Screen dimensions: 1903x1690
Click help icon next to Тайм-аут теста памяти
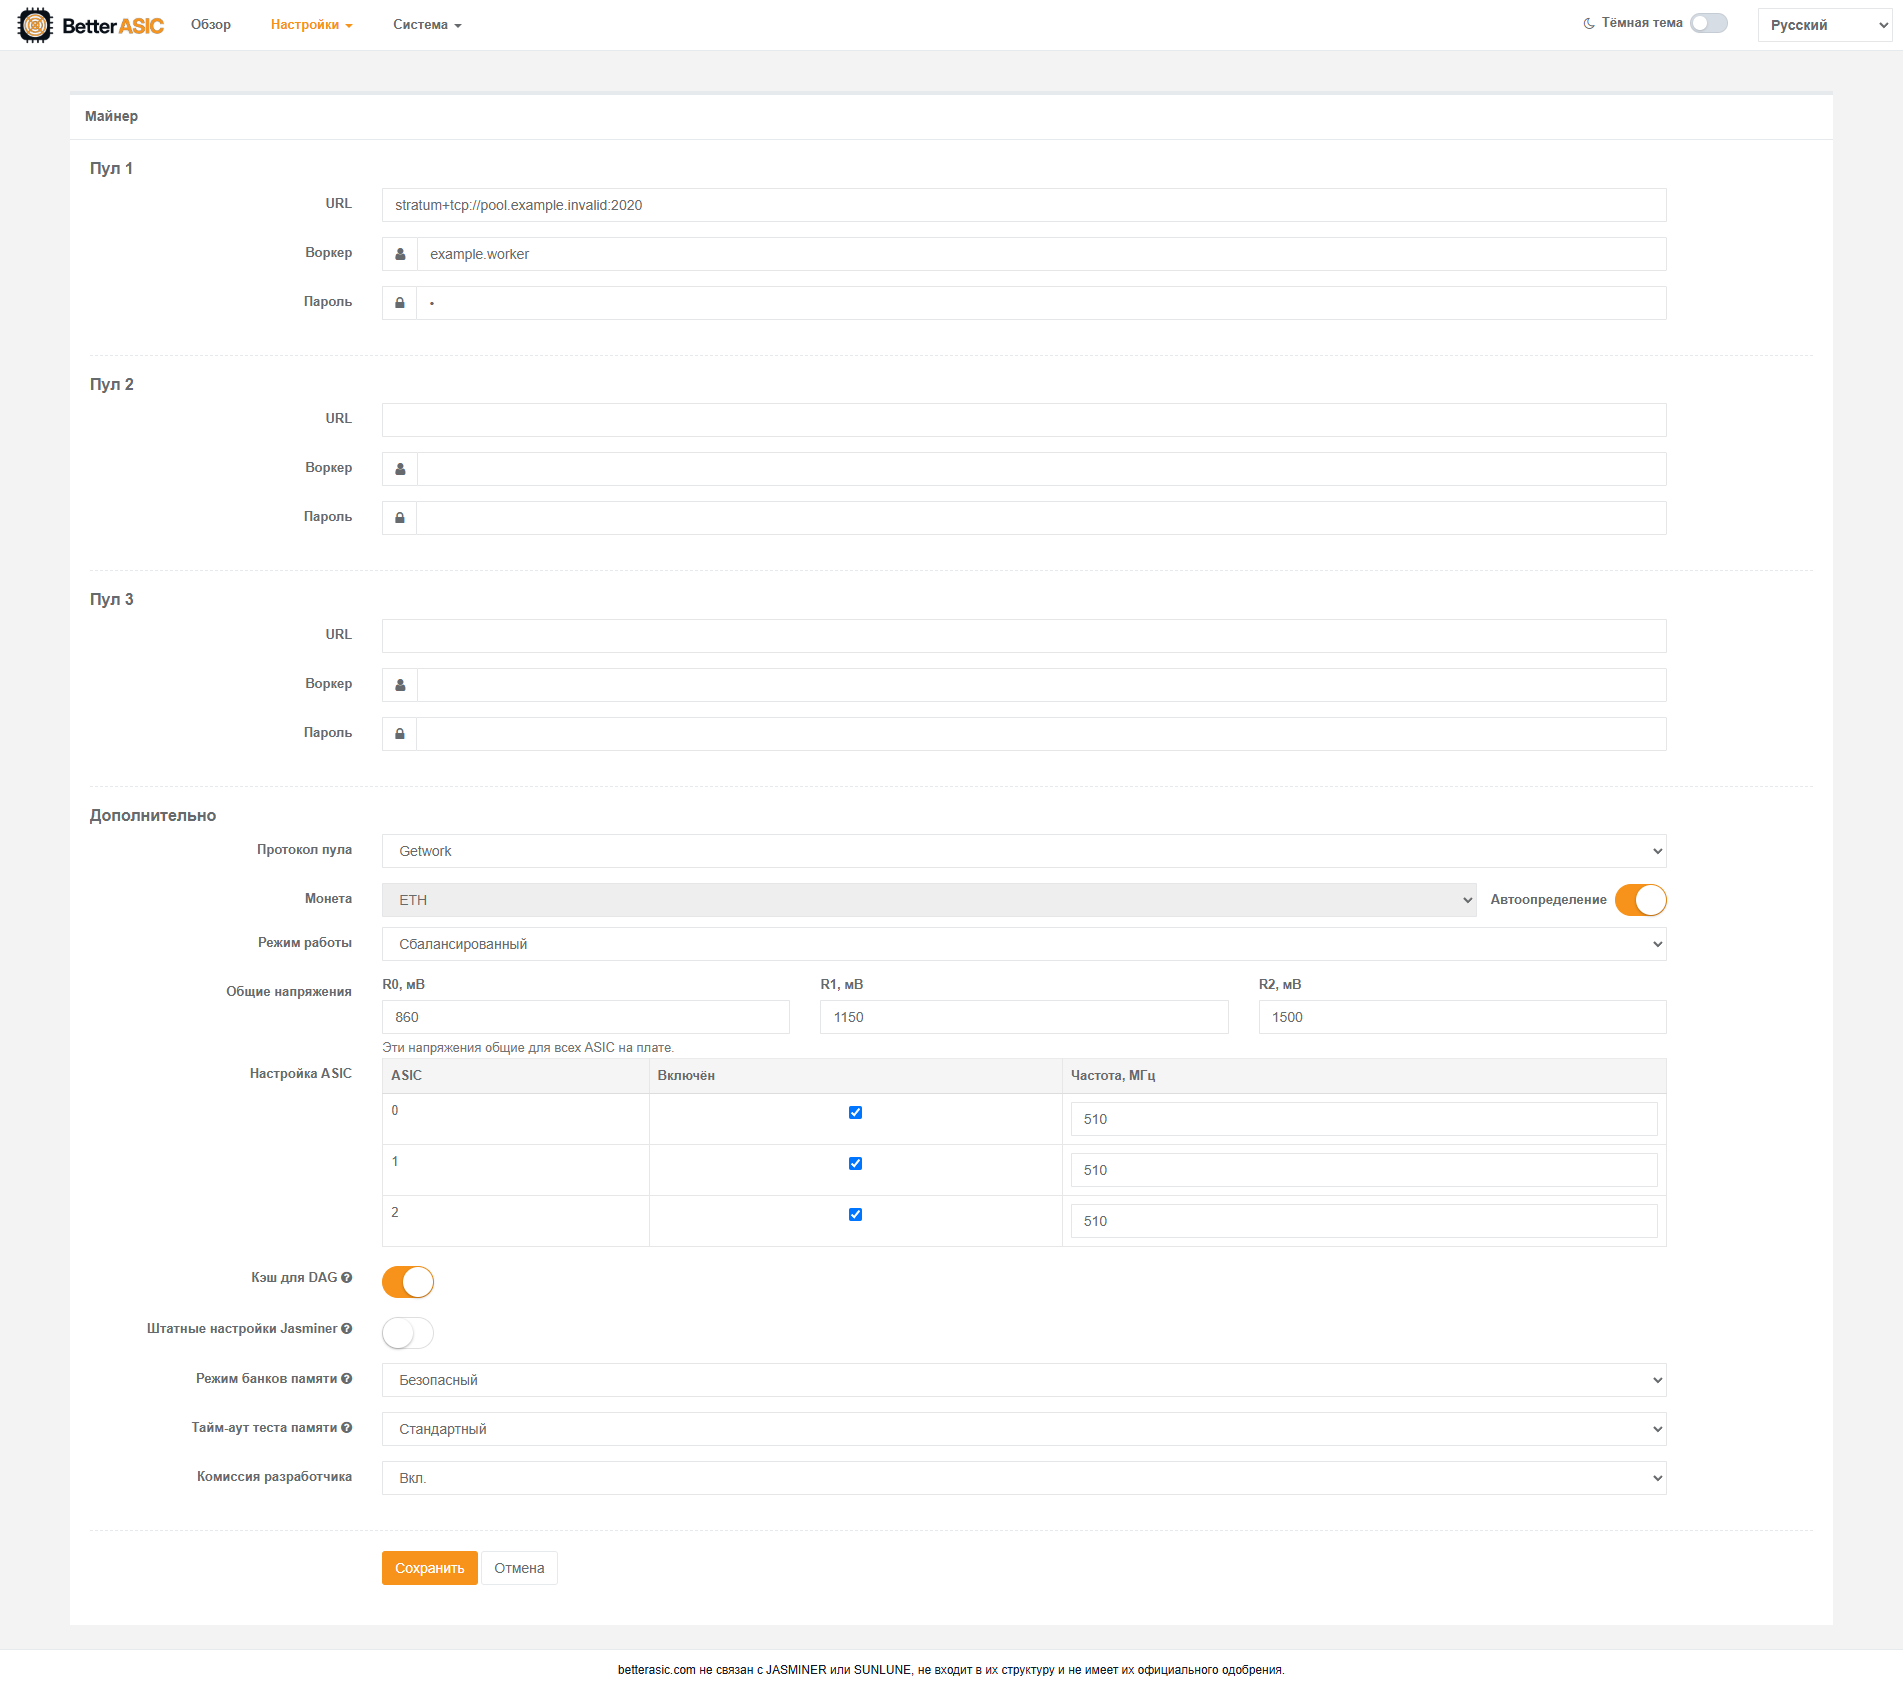coord(347,1427)
